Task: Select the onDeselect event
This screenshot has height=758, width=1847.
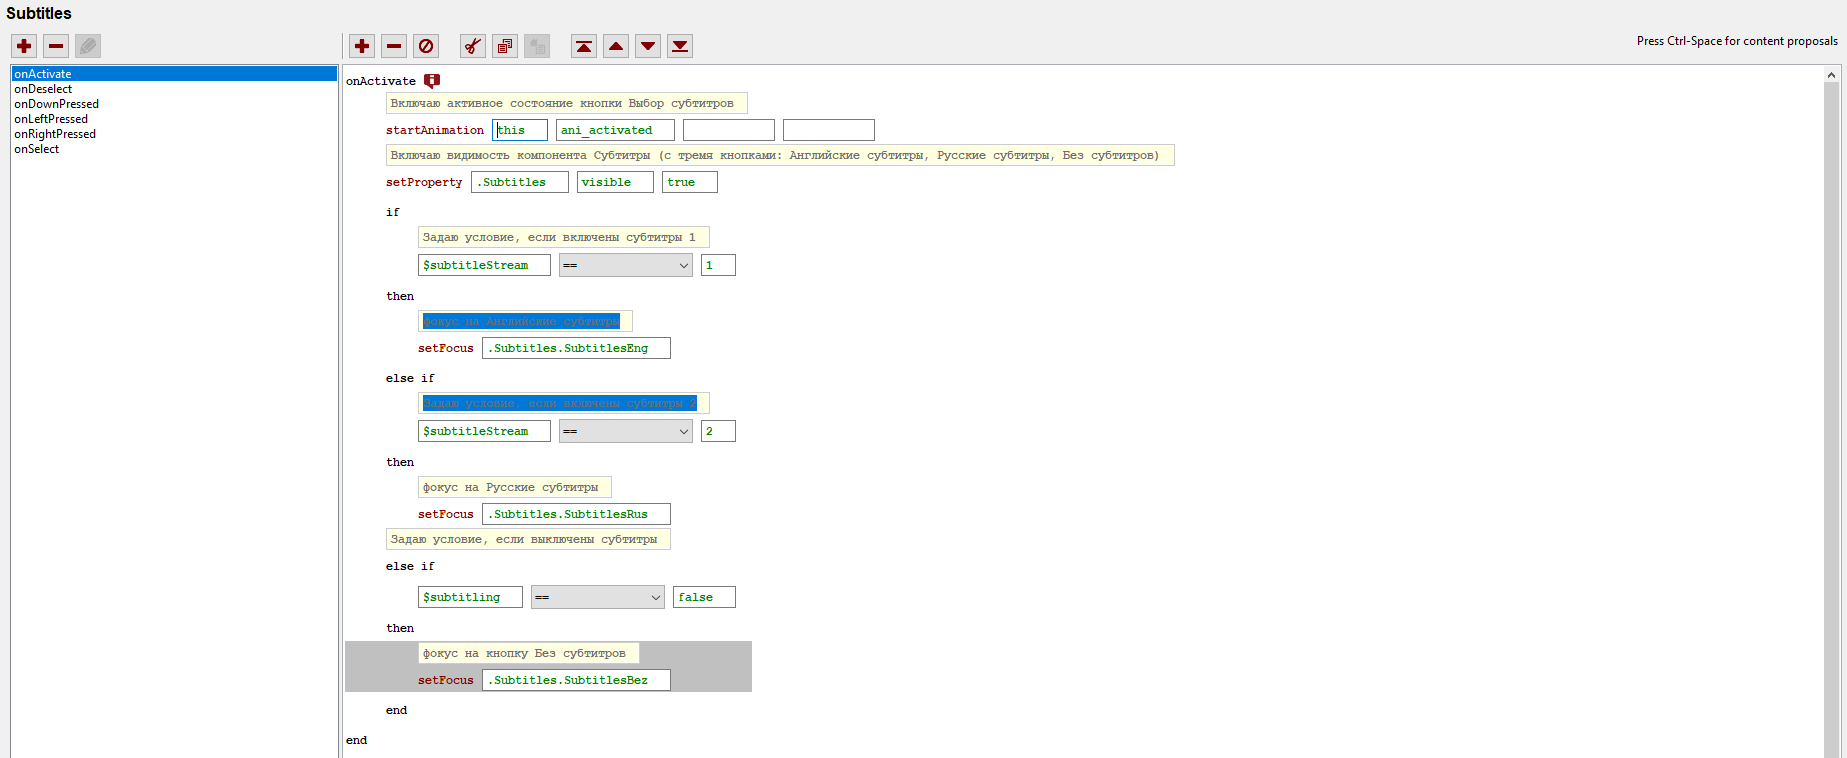Action: [43, 89]
